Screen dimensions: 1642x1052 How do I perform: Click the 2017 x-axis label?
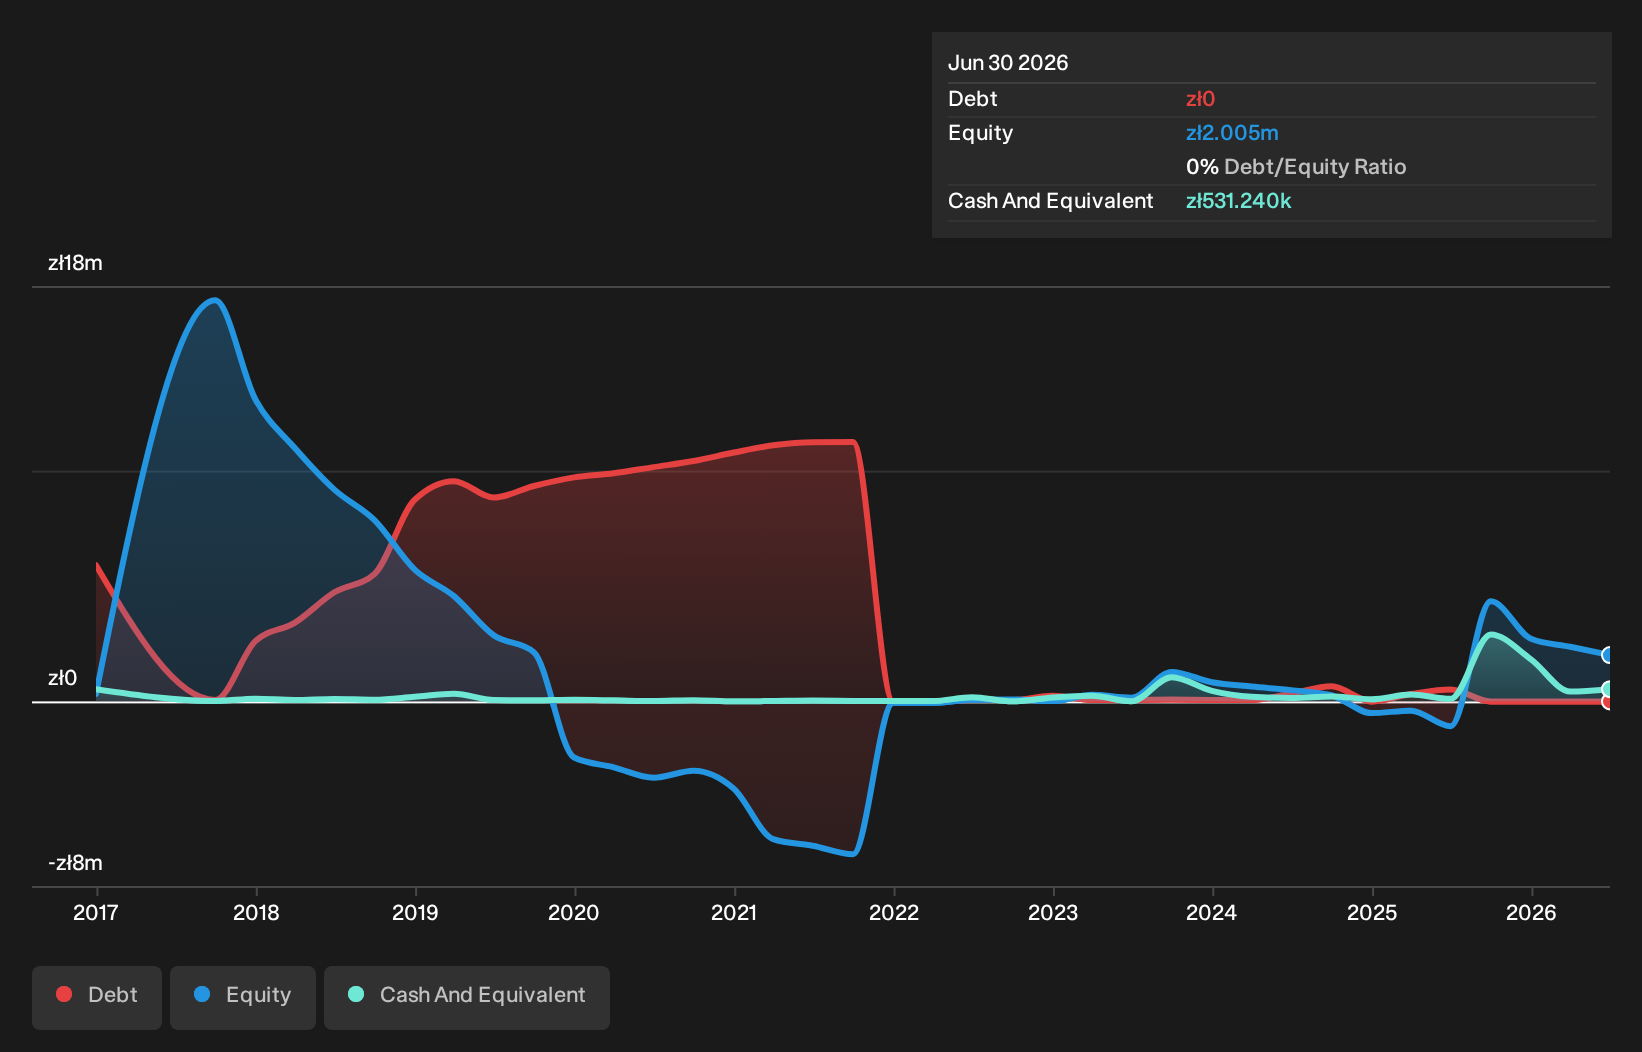click(x=96, y=912)
